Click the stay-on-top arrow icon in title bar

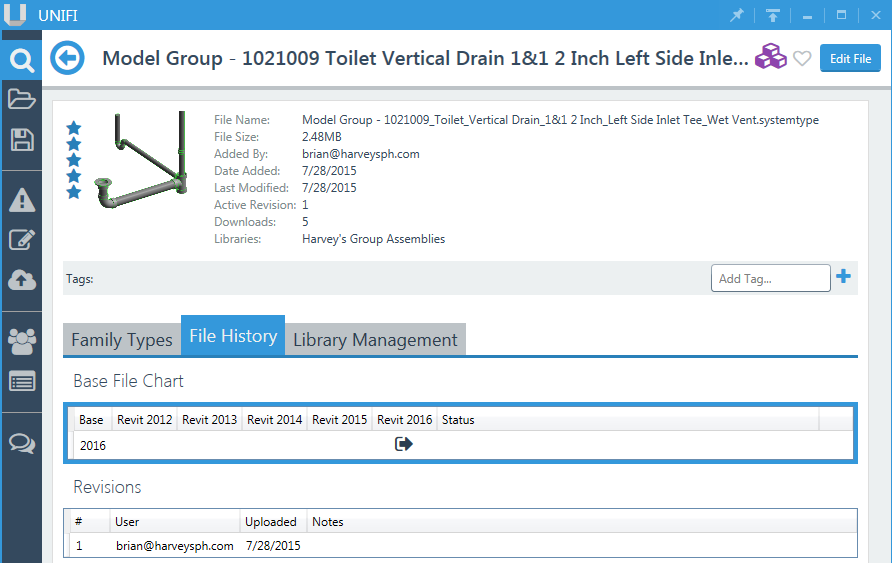(x=772, y=15)
